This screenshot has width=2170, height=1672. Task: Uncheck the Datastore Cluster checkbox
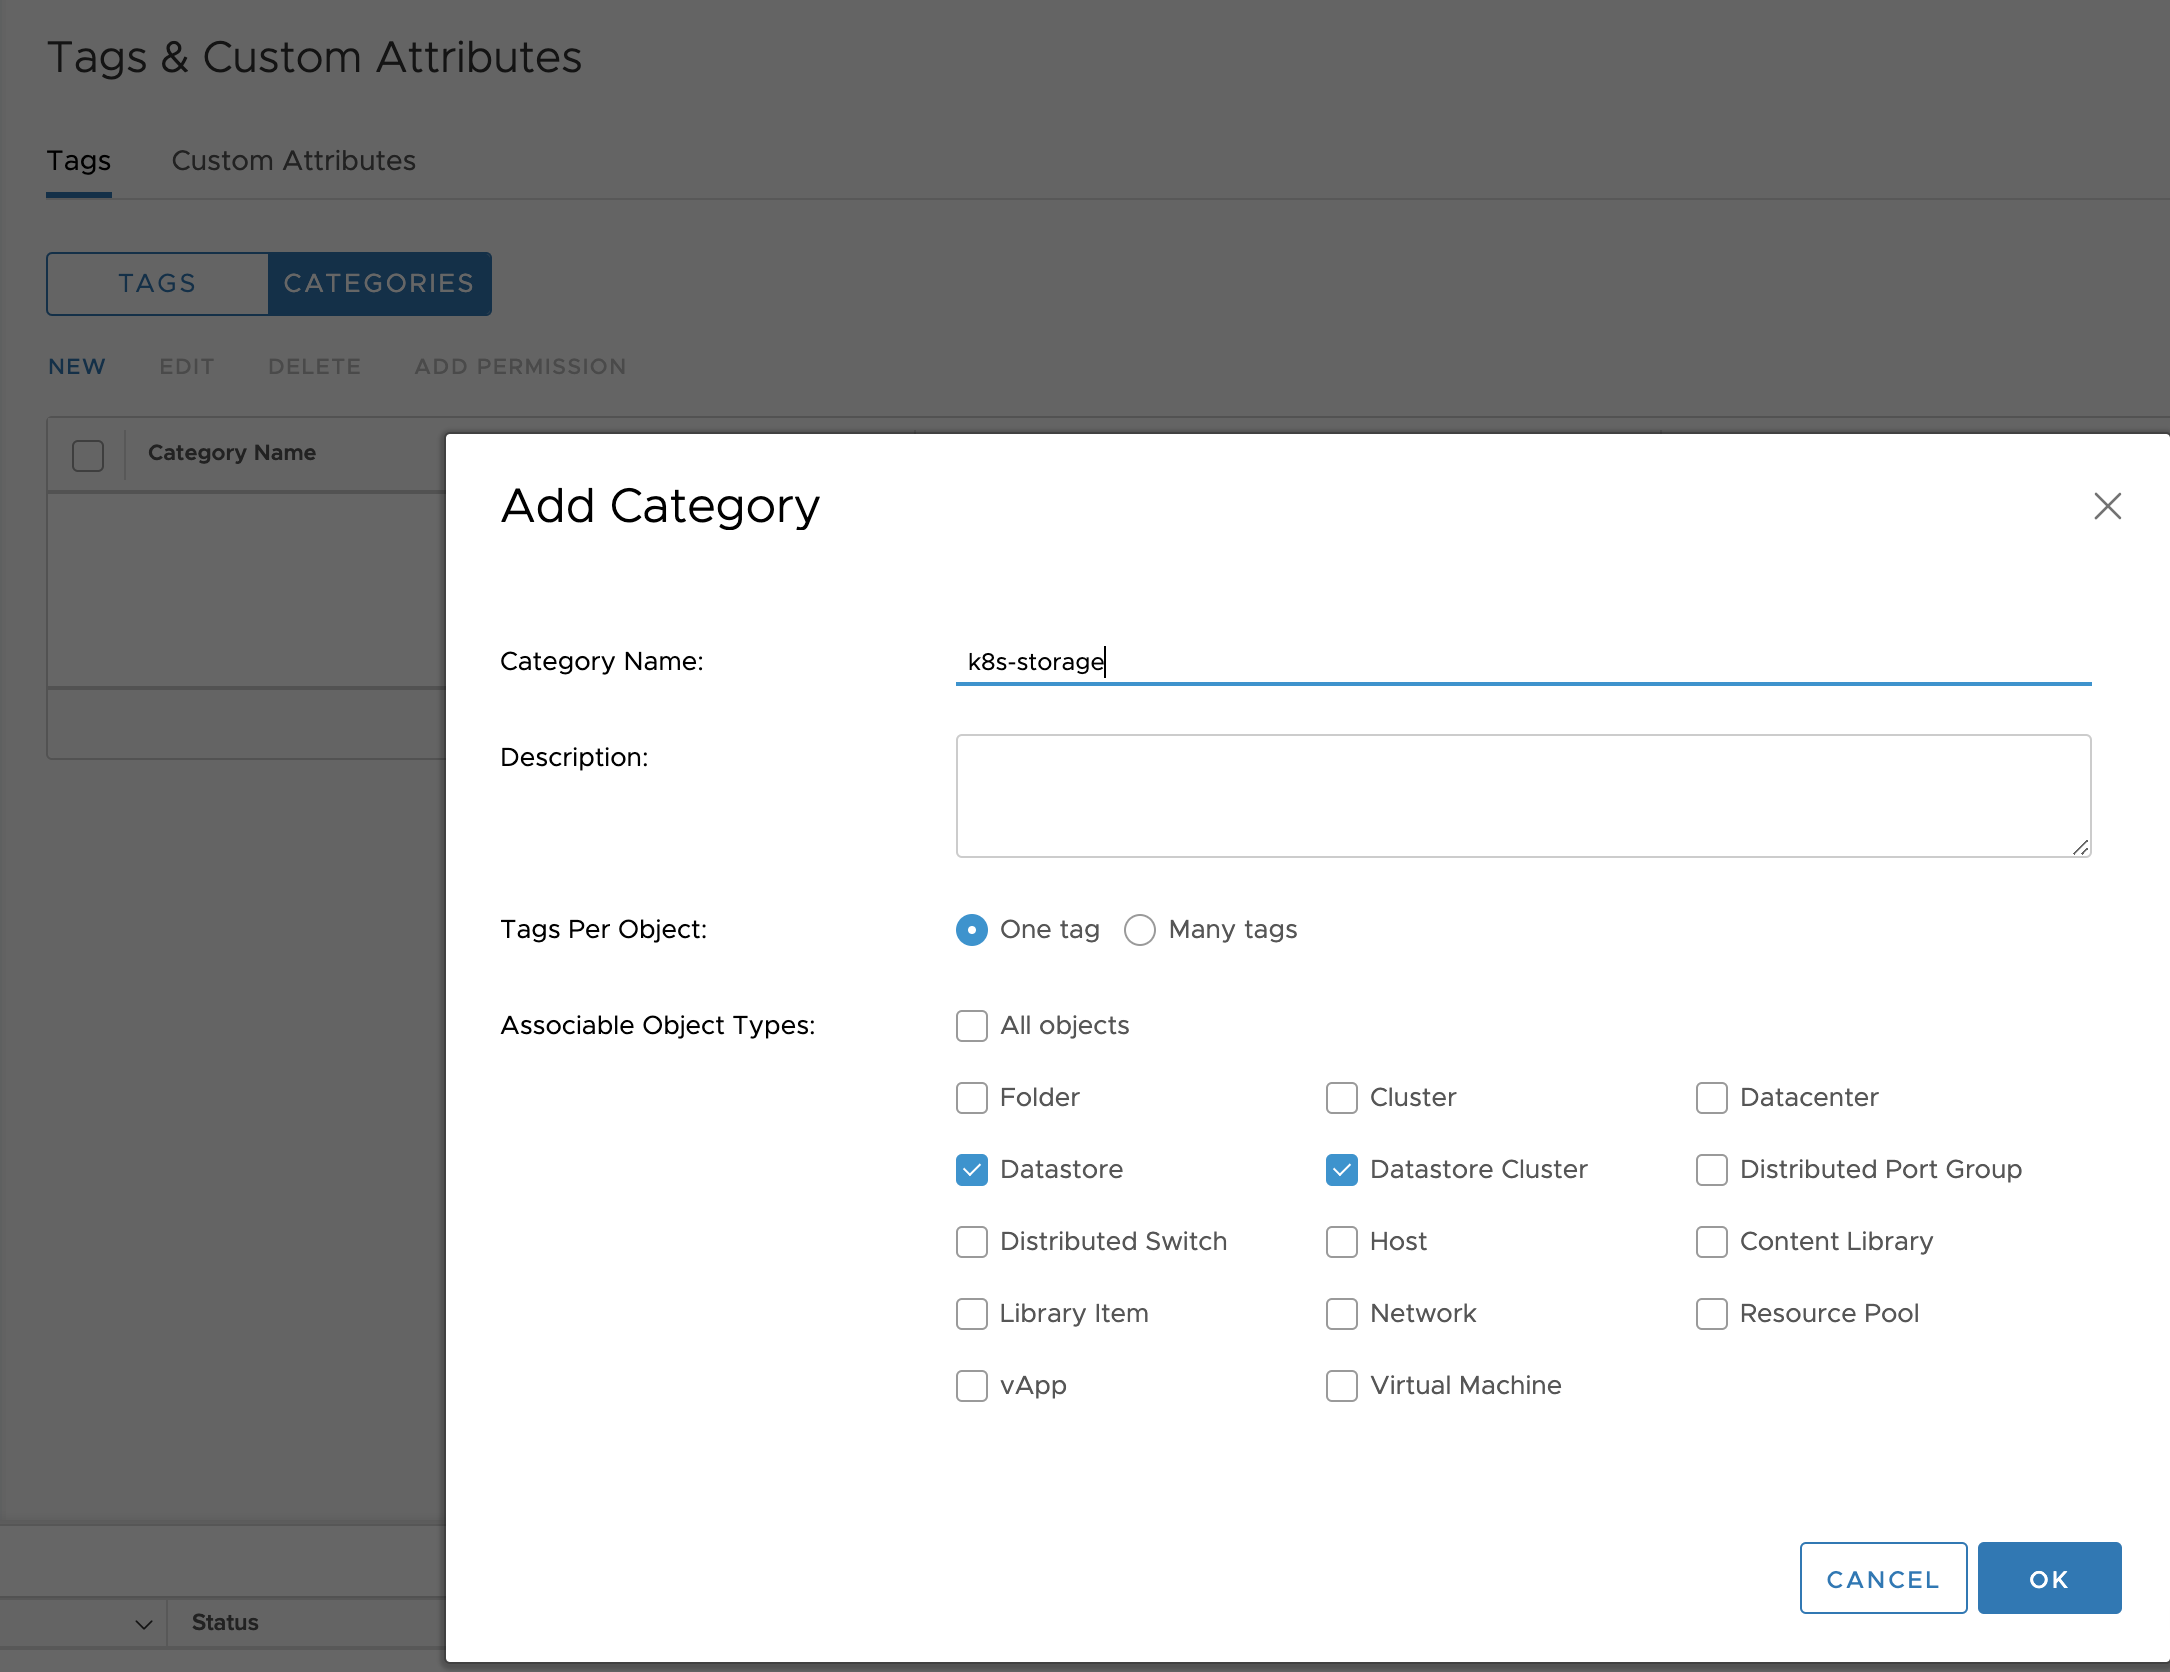coord(1342,1170)
